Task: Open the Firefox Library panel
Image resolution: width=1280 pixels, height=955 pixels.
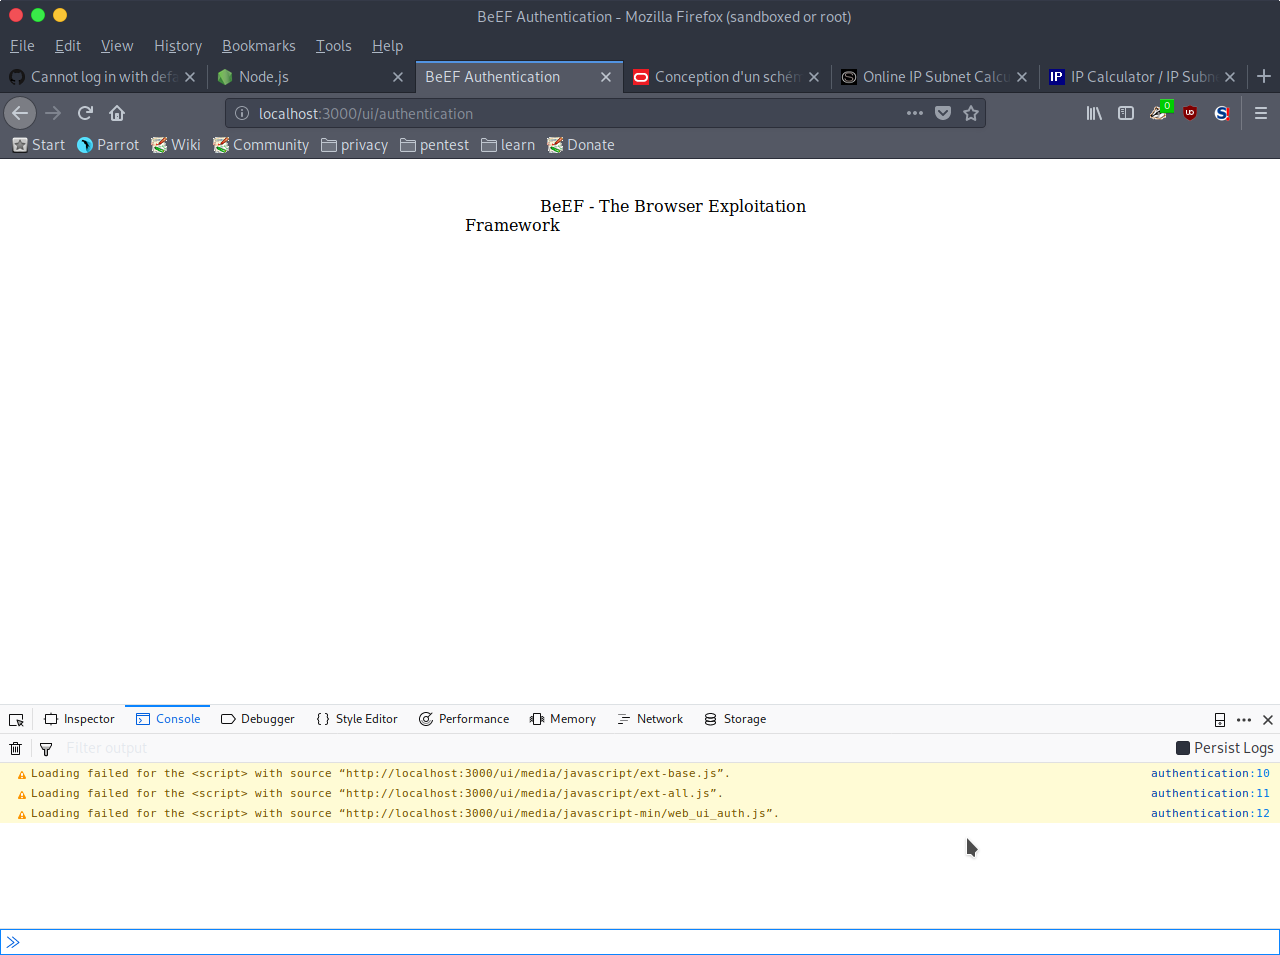Action: [1093, 113]
